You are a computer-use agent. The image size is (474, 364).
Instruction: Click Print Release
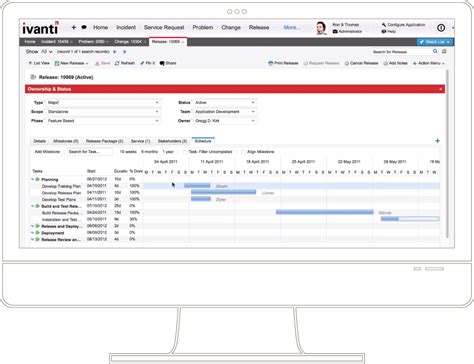[283, 63]
